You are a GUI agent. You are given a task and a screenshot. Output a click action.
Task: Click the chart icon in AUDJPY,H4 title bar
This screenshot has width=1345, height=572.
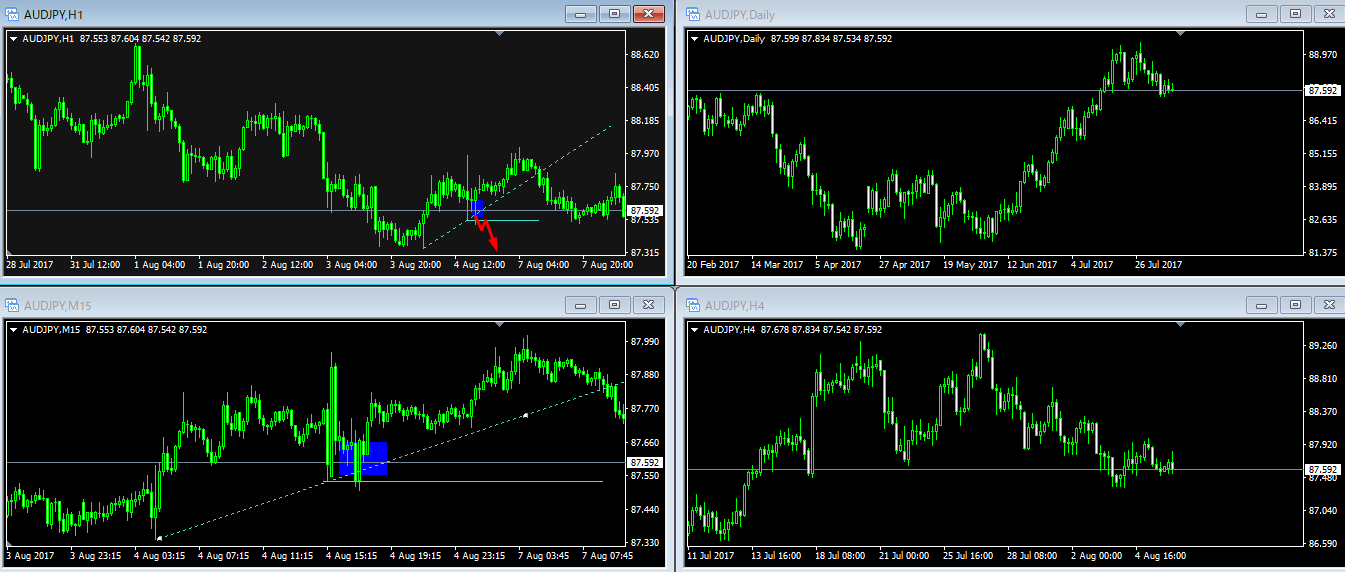(692, 305)
